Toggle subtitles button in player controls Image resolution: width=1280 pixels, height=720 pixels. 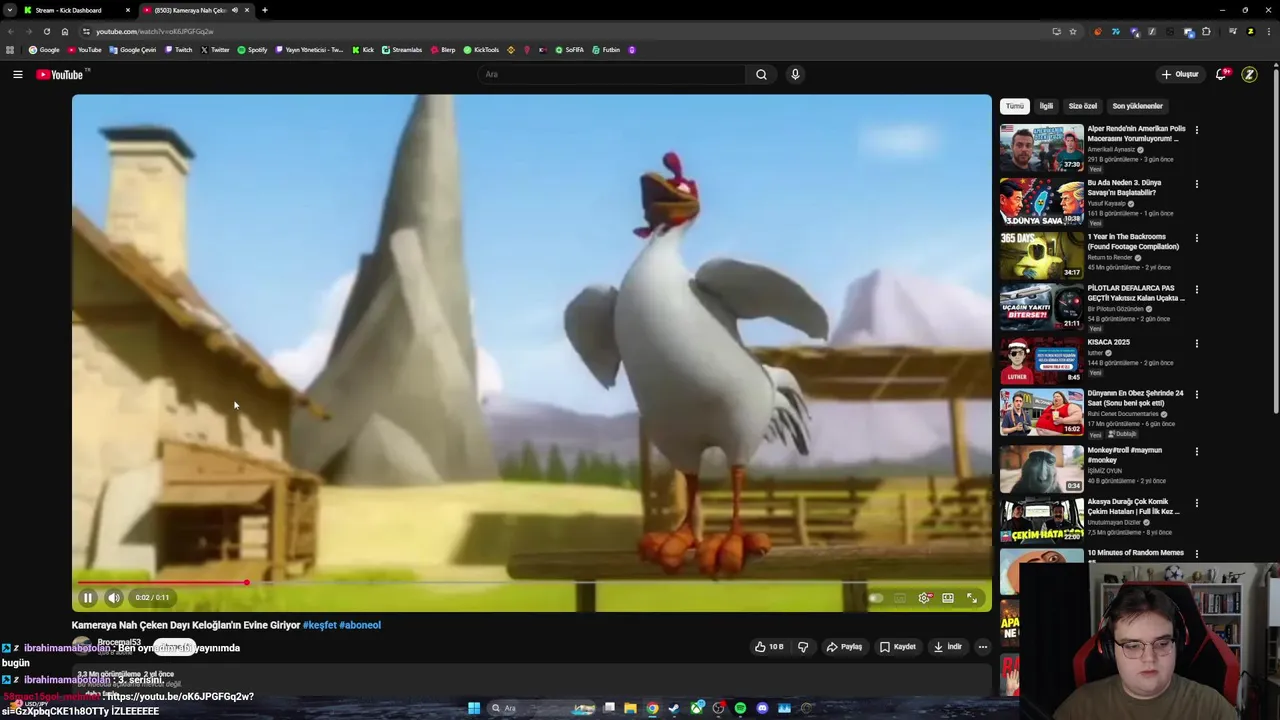coord(900,598)
